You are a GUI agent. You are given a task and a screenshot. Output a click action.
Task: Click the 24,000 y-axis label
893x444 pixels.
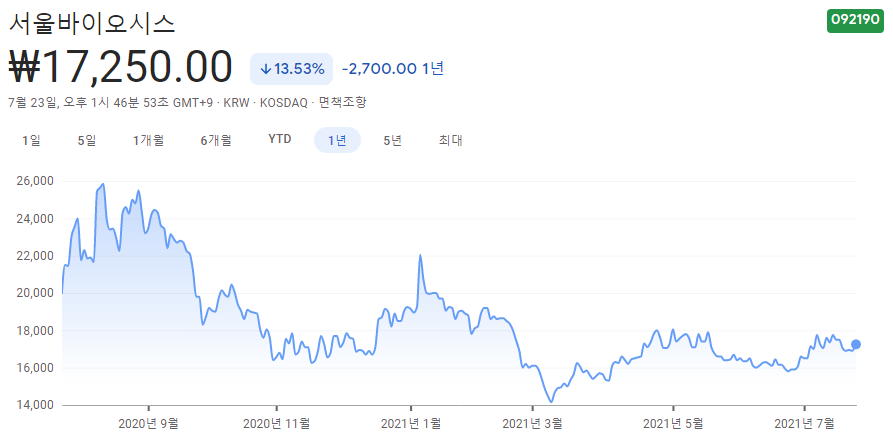(36, 219)
